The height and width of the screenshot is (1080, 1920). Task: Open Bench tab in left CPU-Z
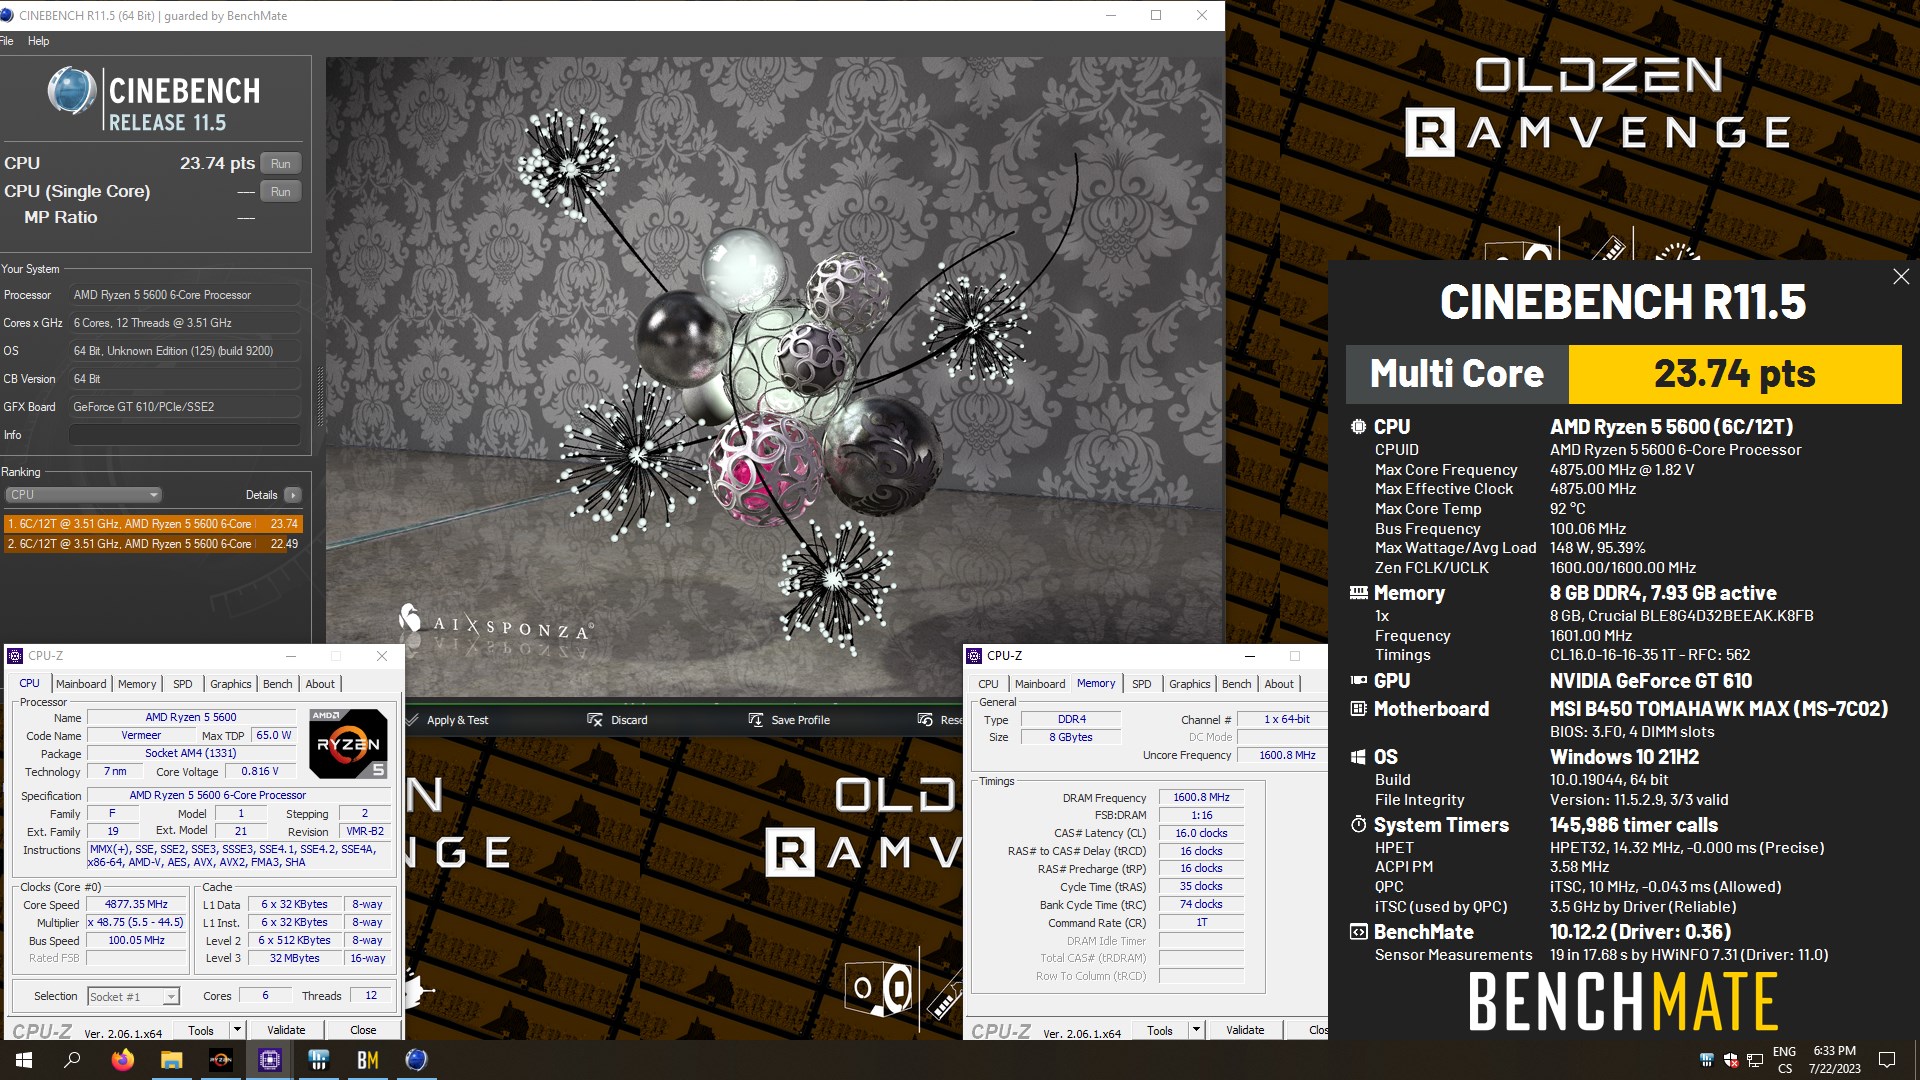click(277, 684)
